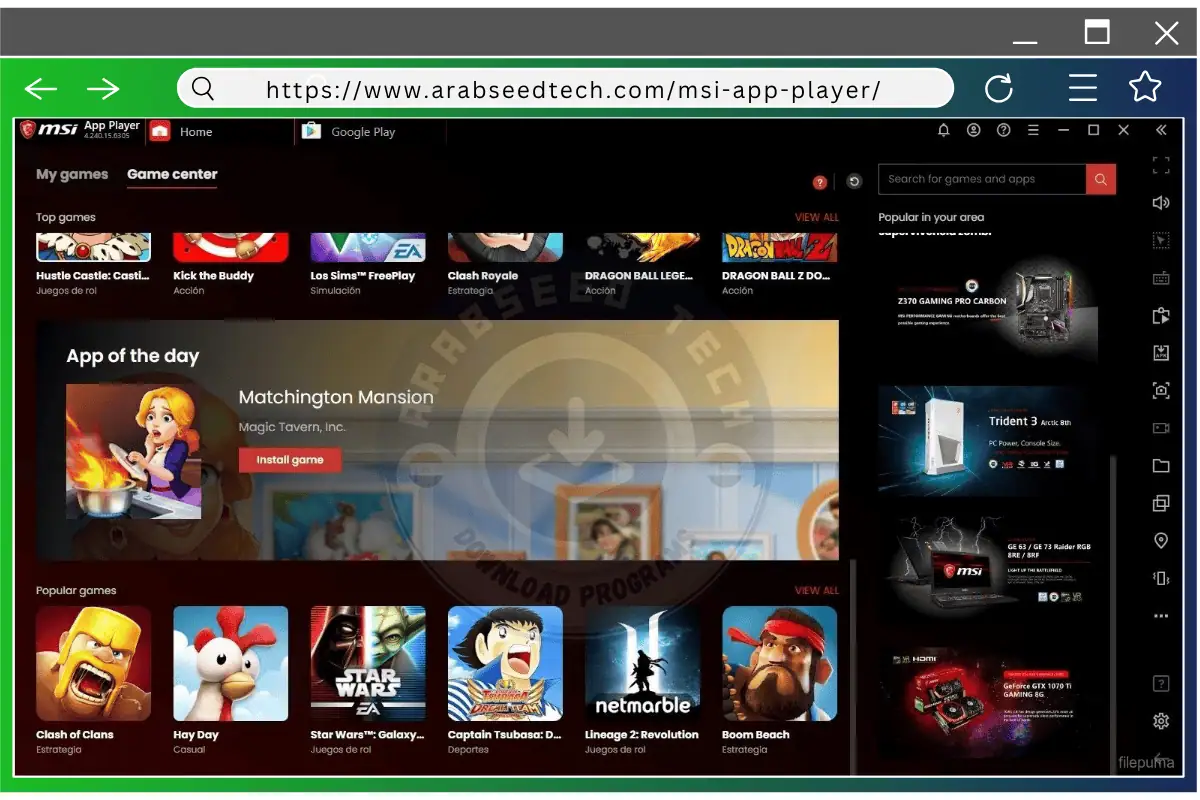Viewport: 1200px width, 800px height.
Task: Open VIEW ALL for Popular games
Action: [817, 590]
